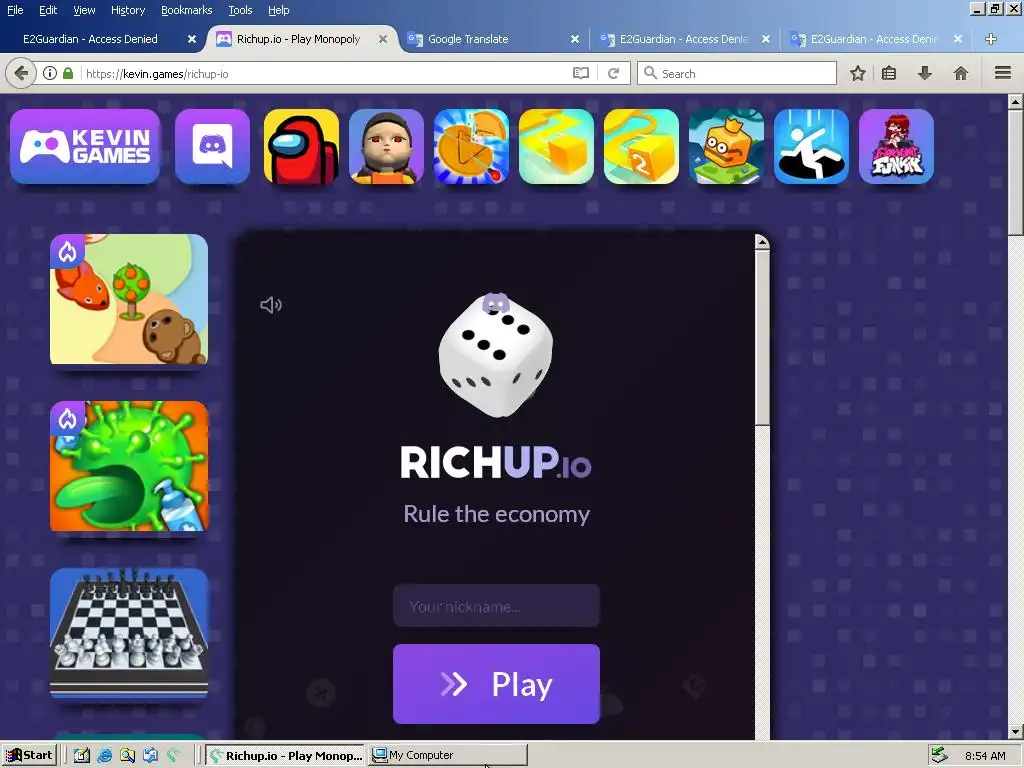Show site information via the info icon
The height and width of the screenshot is (768, 1024).
(50, 73)
